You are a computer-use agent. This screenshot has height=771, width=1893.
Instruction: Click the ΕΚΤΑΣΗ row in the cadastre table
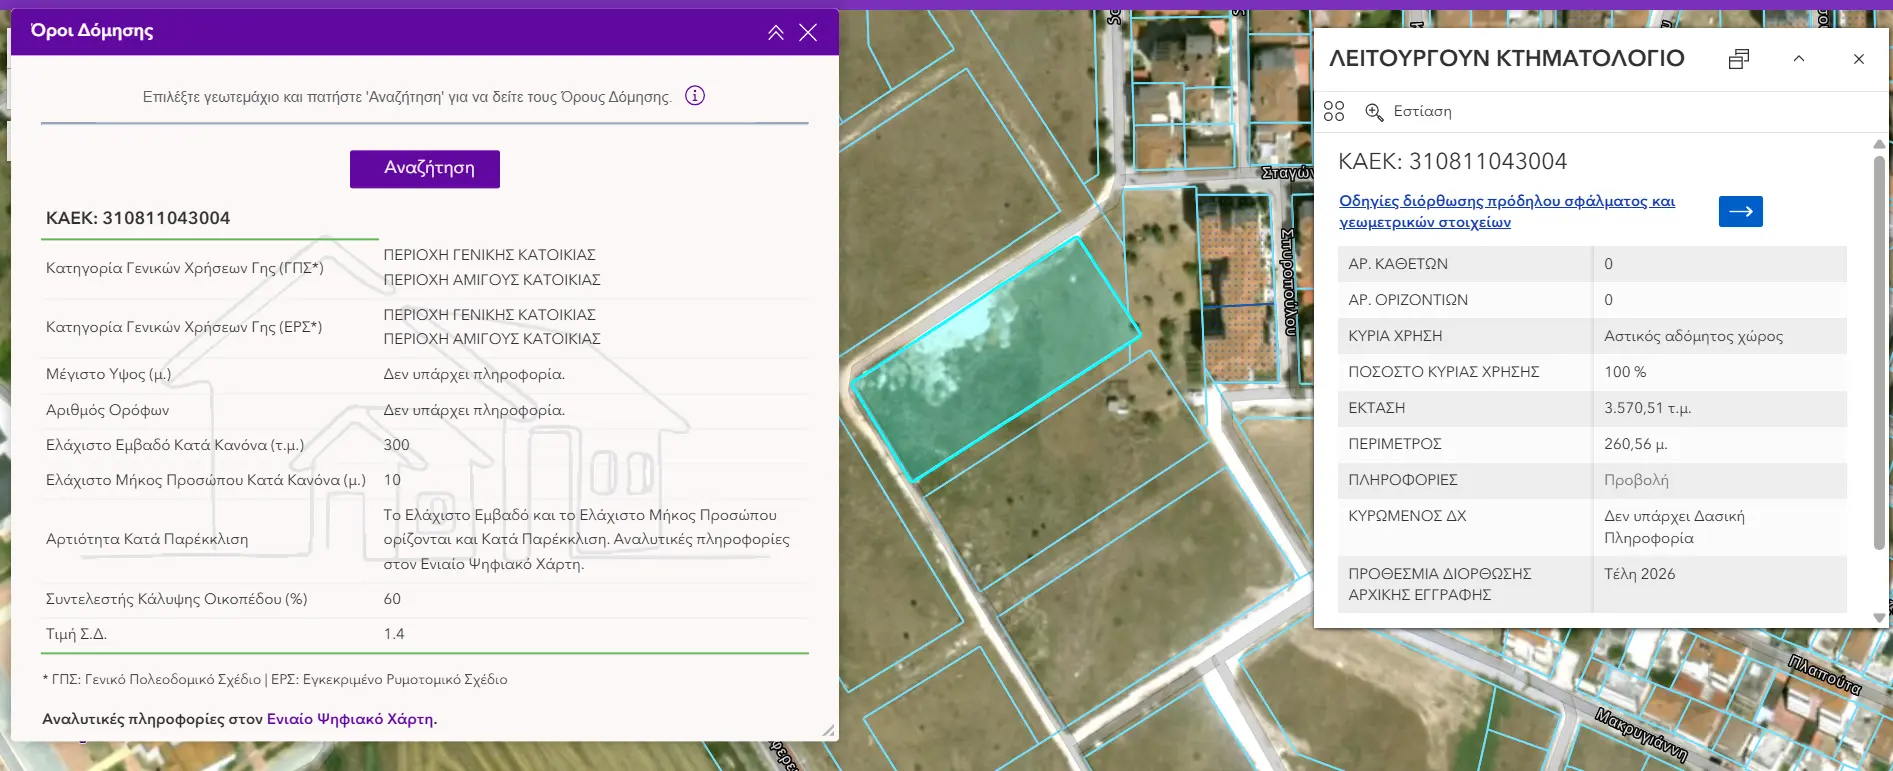tap(1591, 408)
